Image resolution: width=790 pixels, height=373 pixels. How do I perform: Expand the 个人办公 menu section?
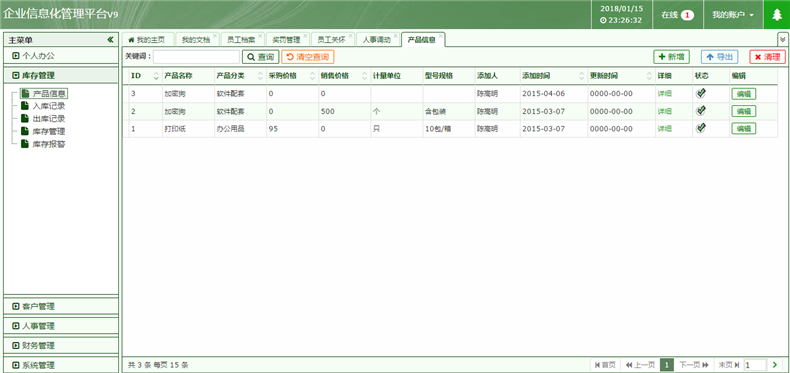click(61, 56)
